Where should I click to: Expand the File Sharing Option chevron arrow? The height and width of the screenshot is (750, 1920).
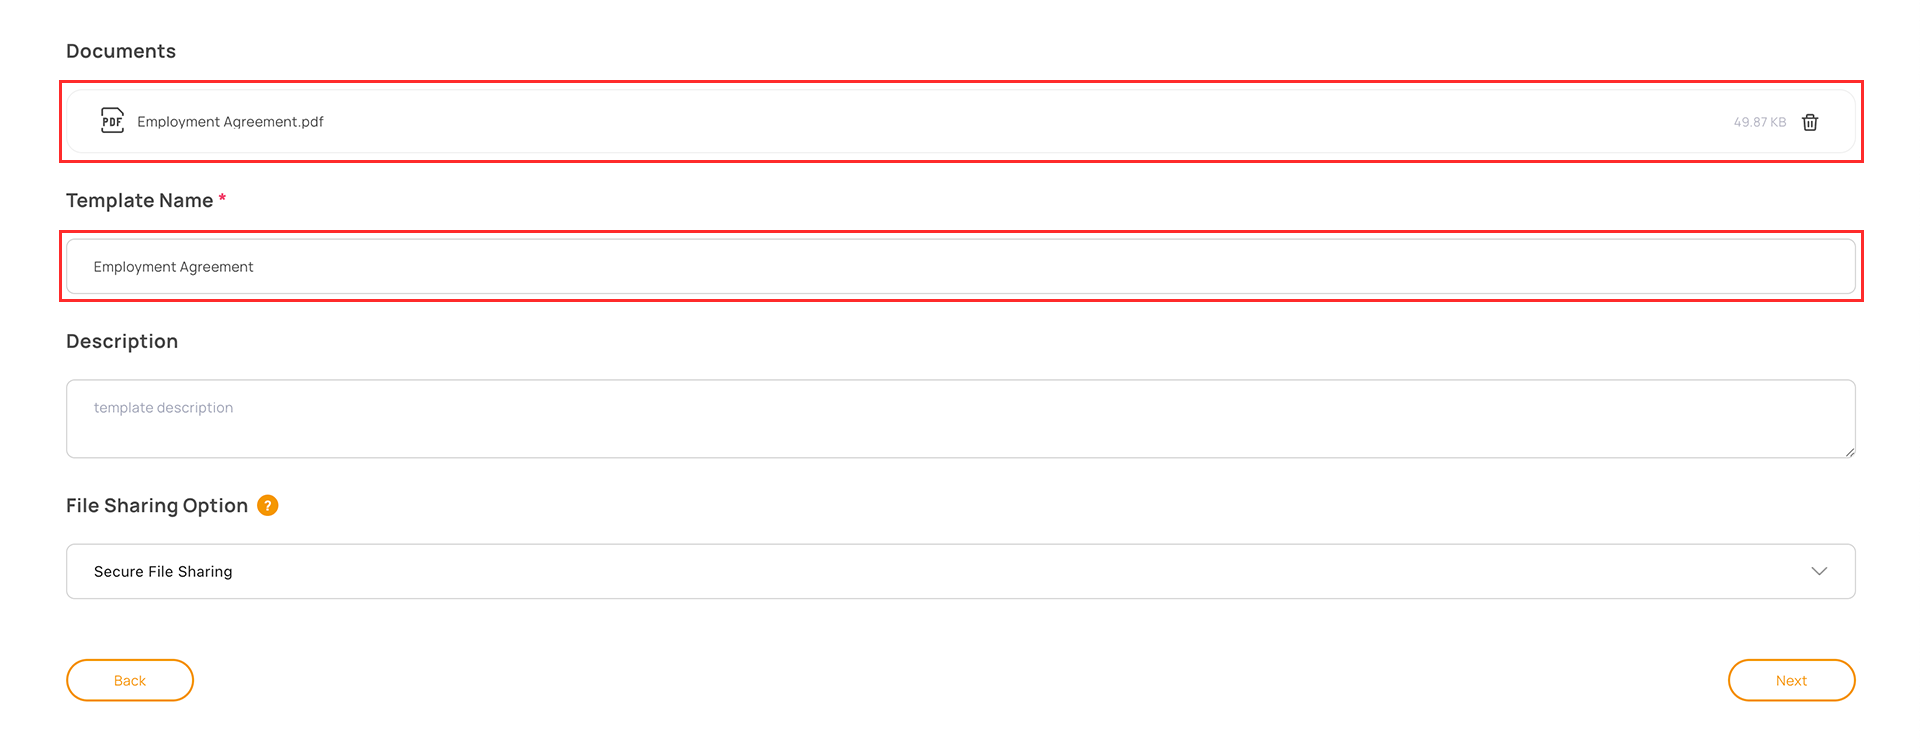point(1819,571)
